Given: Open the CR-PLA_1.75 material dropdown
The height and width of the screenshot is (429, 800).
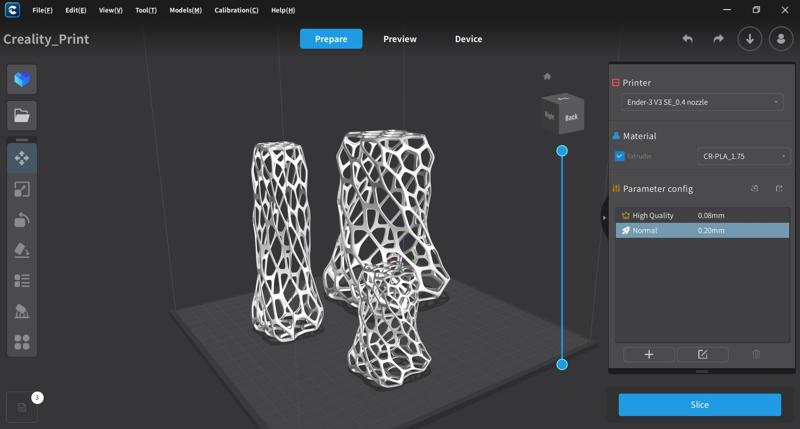Looking at the screenshot, I should [x=744, y=156].
